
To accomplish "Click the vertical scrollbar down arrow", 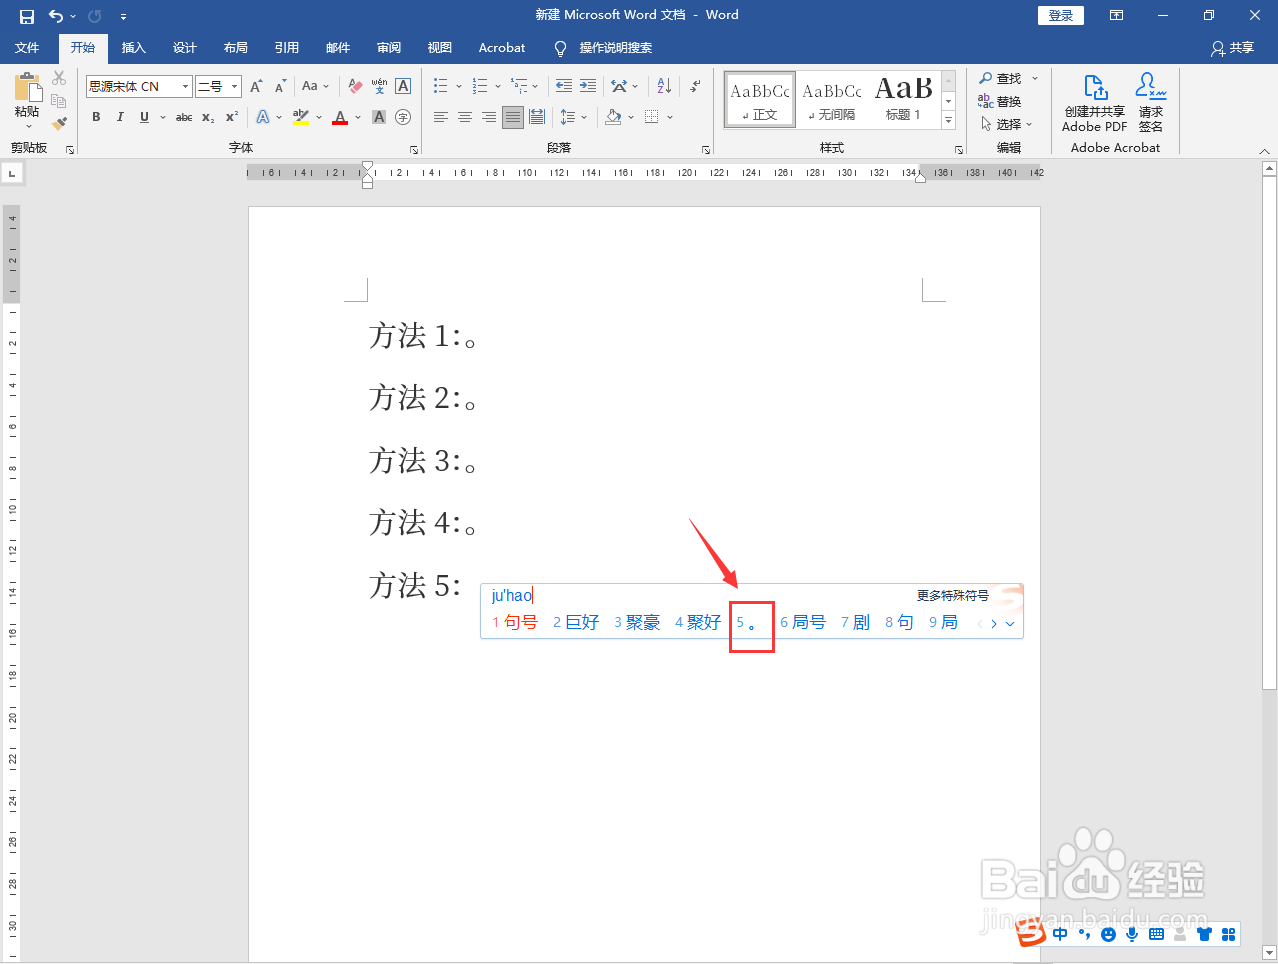I will coord(1269,953).
